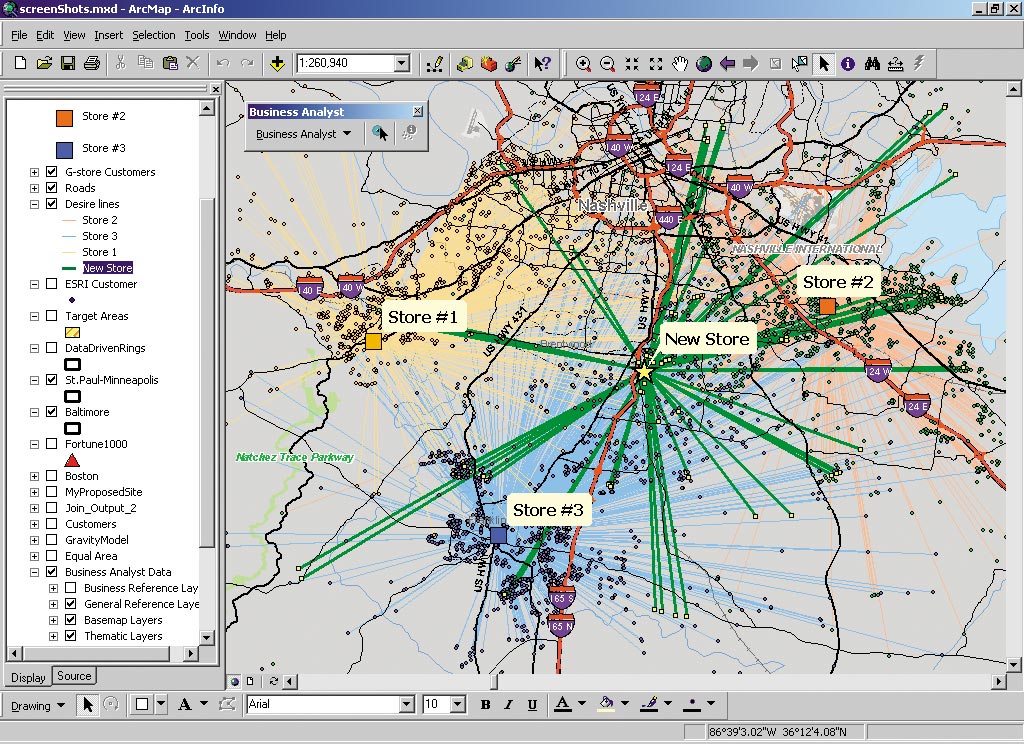
Task: Open the map scale dropdown
Action: pyautogui.click(x=402, y=63)
